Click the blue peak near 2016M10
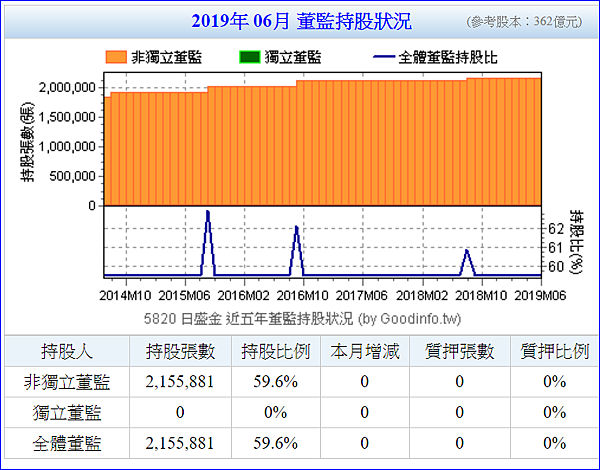This screenshot has height=470, width=600. coord(297,250)
